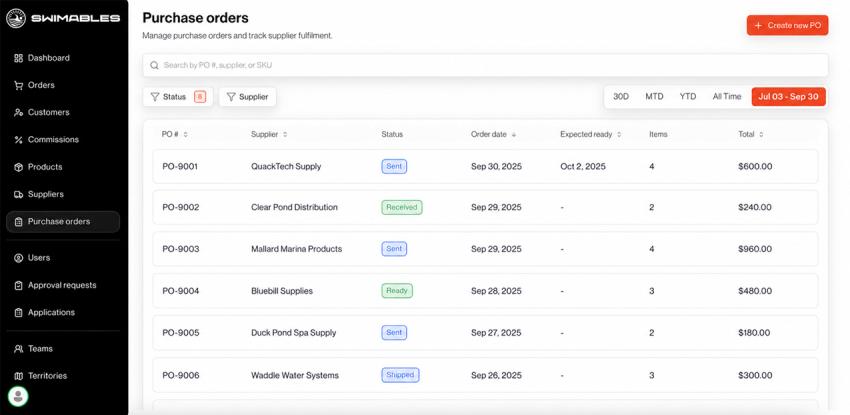Image resolution: width=850 pixels, height=415 pixels.
Task: Click Mallard Marina Products supplier name
Action: (x=297, y=249)
